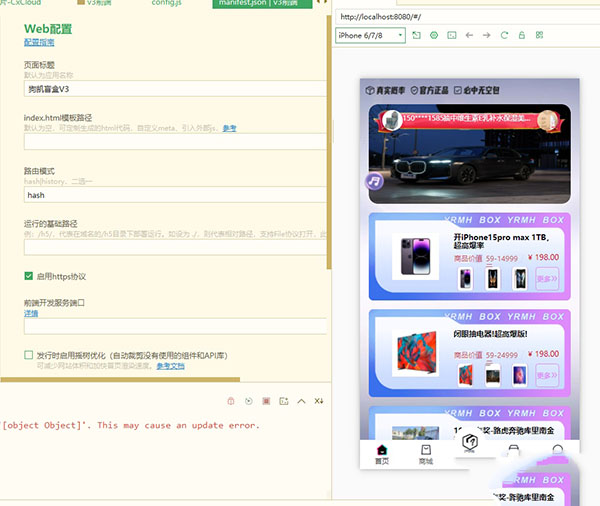Click the editor vertical scrollbar

pyautogui.click(x=329, y=142)
